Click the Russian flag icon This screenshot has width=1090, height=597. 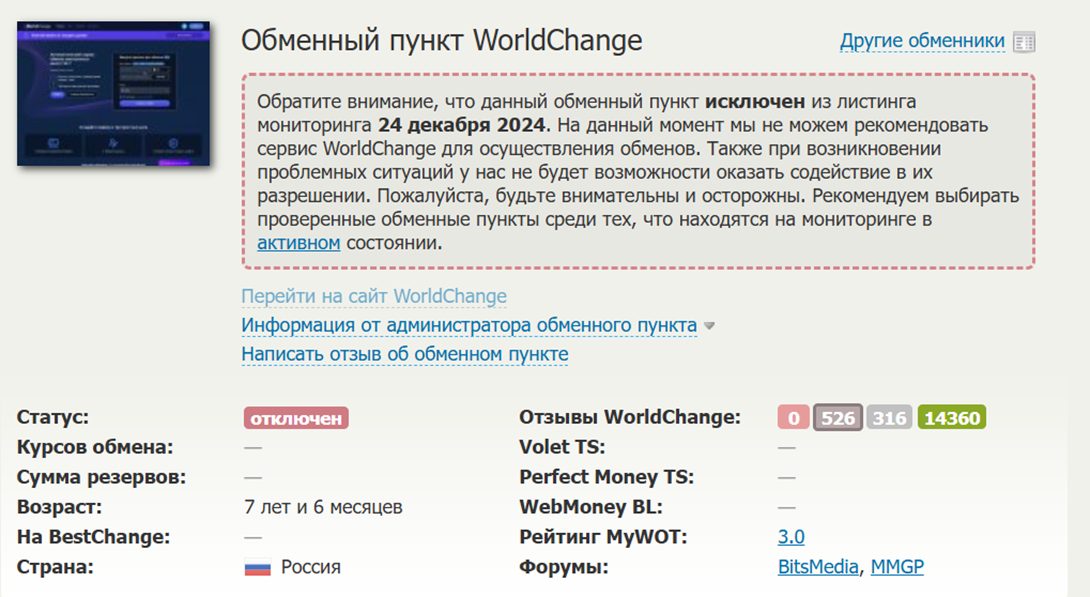click(x=257, y=569)
